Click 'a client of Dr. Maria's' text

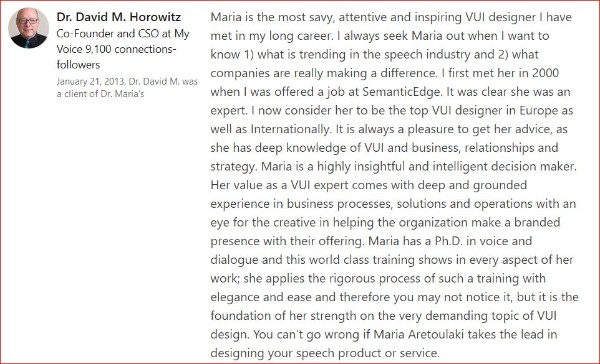point(100,94)
